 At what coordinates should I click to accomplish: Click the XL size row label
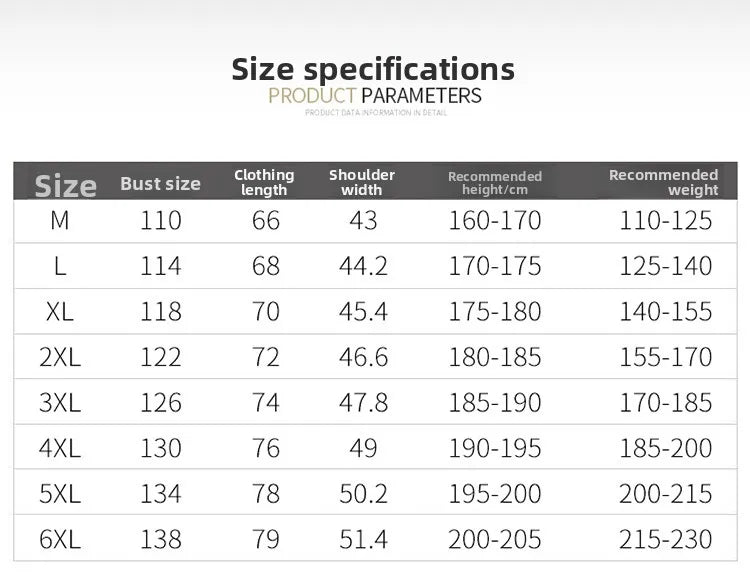pyautogui.click(x=60, y=312)
